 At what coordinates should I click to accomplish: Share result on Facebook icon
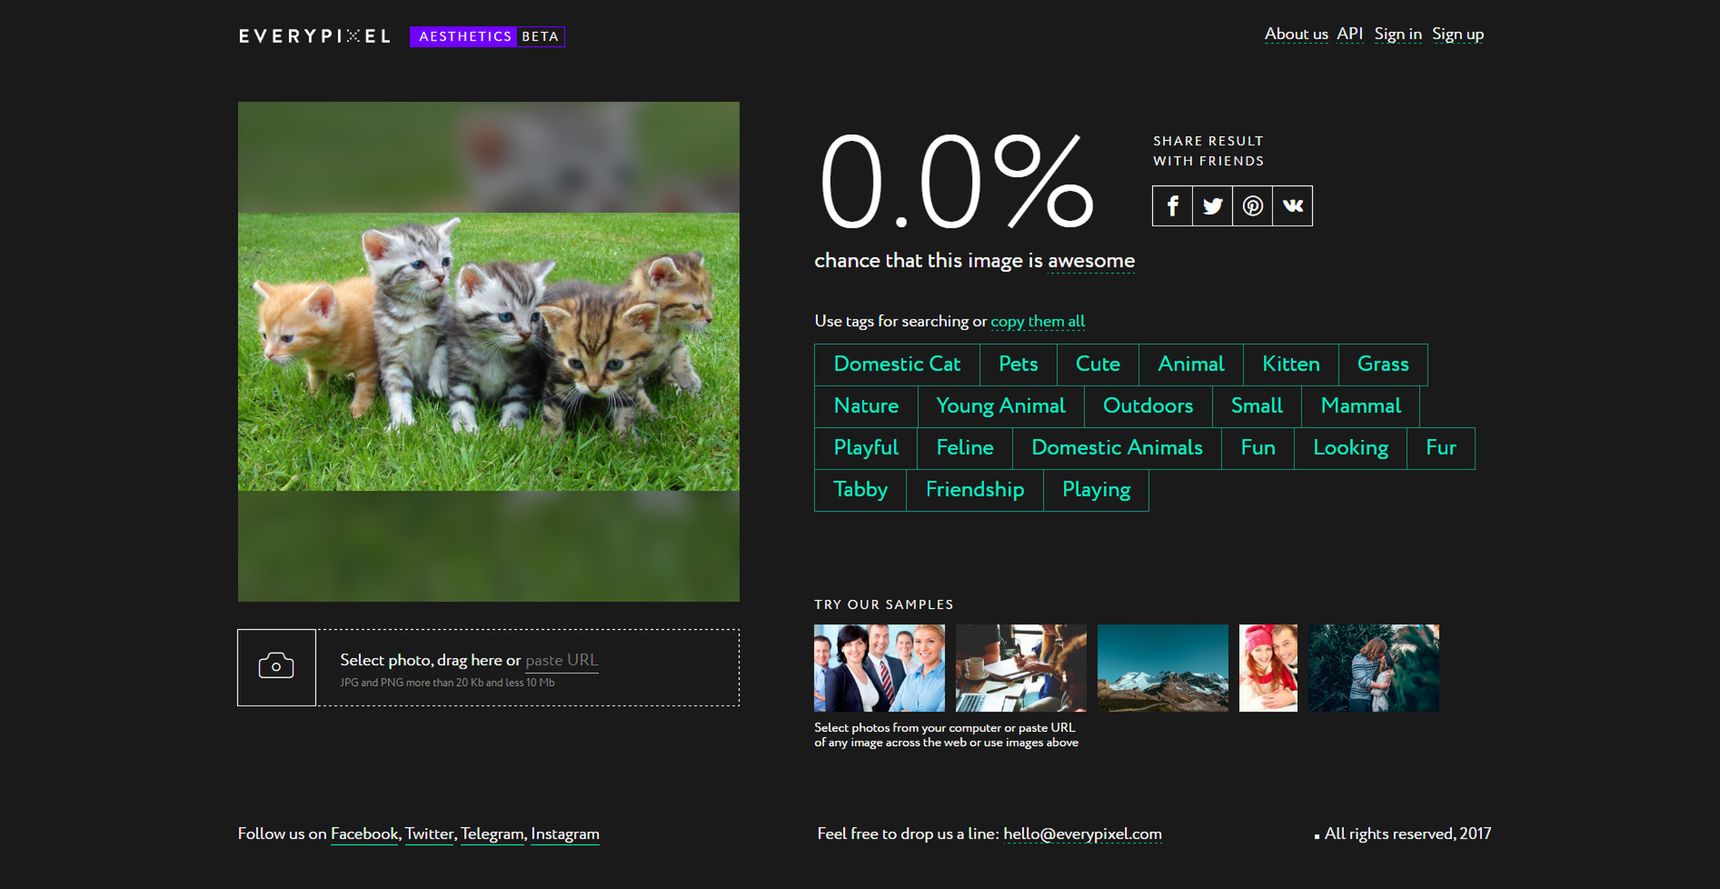[x=1172, y=206]
